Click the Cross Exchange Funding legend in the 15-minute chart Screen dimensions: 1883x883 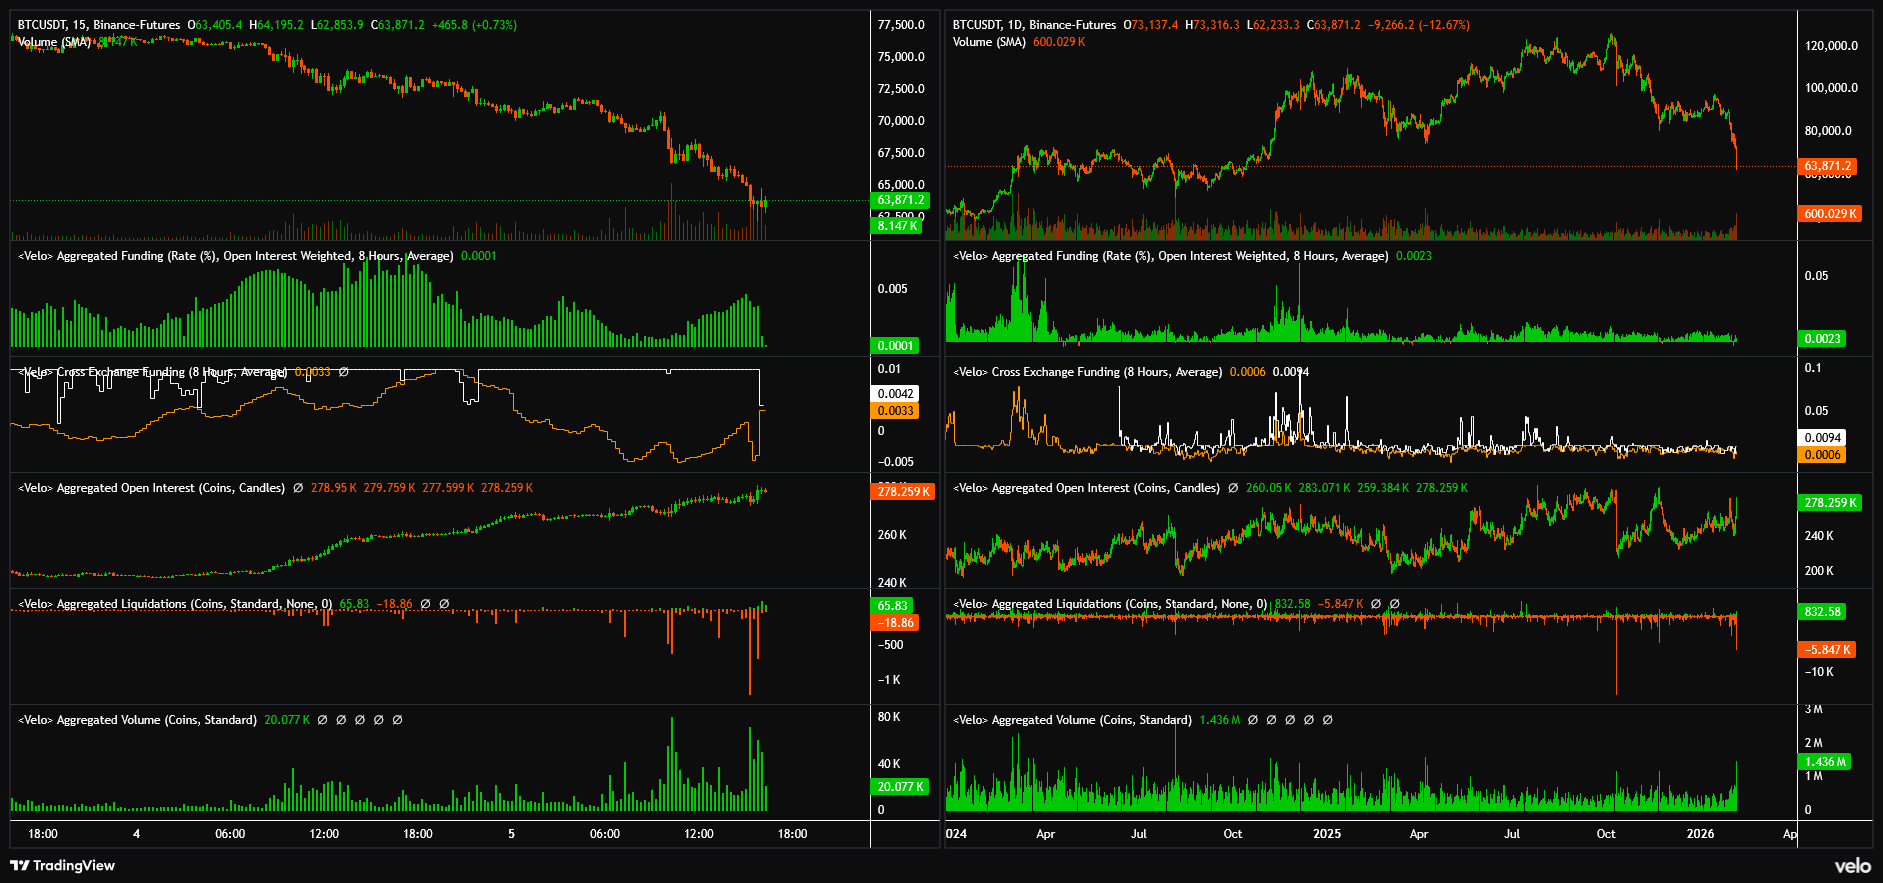point(153,372)
